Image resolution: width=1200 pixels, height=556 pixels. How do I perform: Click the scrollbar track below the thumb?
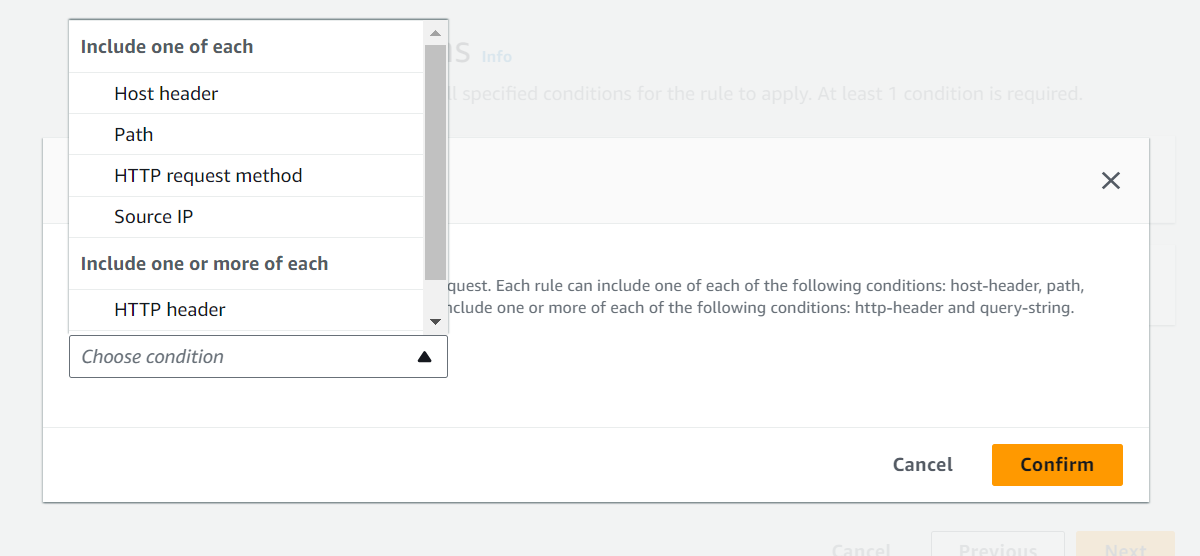(435, 295)
